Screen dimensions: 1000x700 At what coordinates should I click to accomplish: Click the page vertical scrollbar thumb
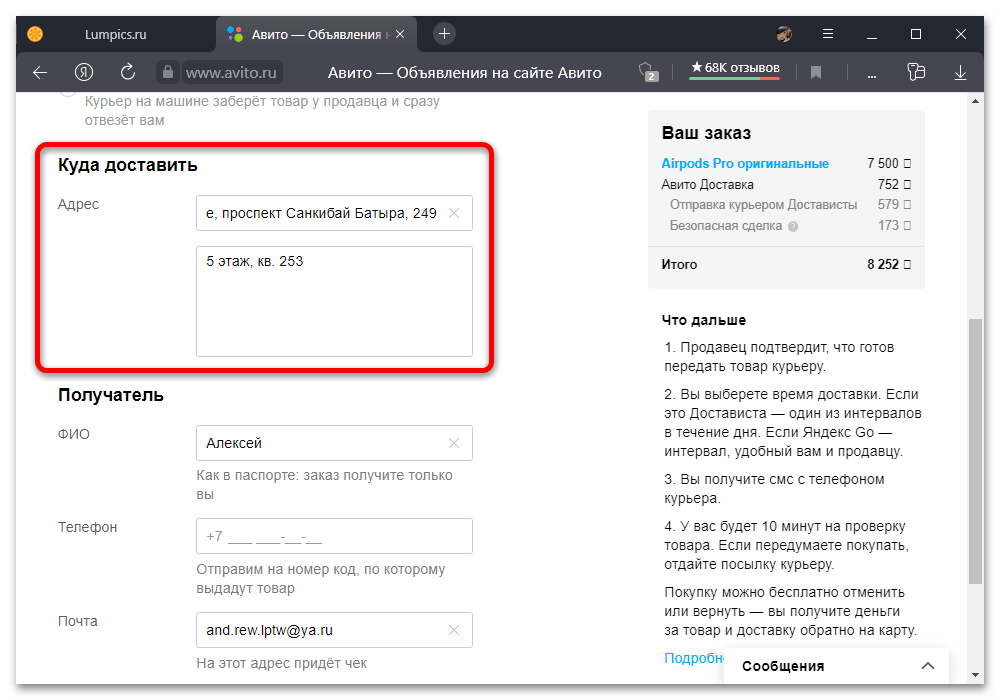pos(975,451)
